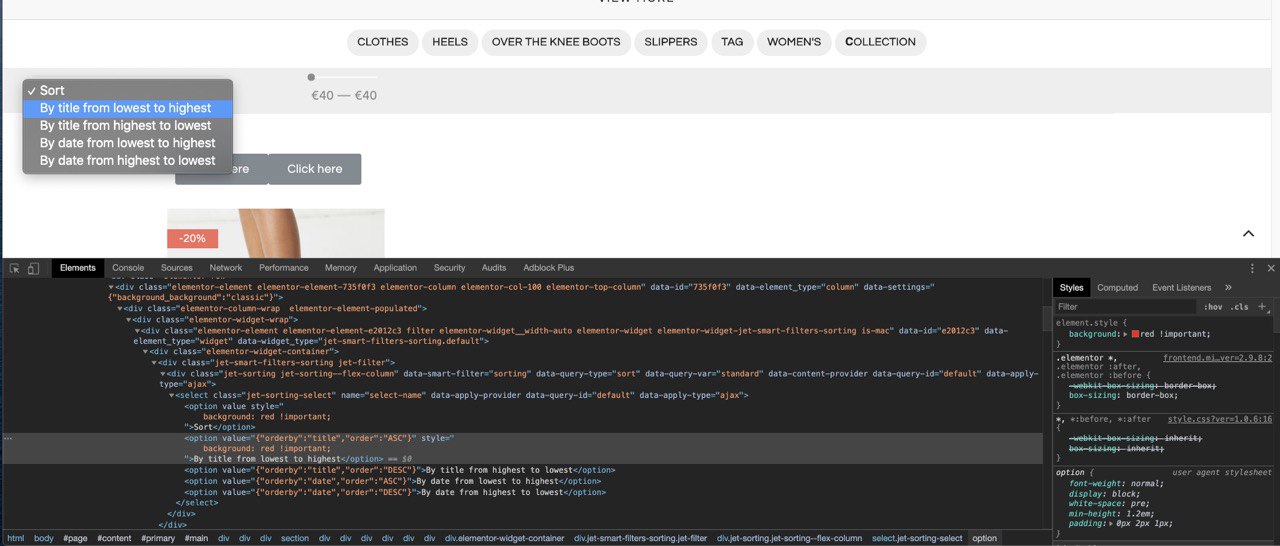Image resolution: width=1280 pixels, height=546 pixels.
Task: Open the Network tab
Action: tap(226, 268)
